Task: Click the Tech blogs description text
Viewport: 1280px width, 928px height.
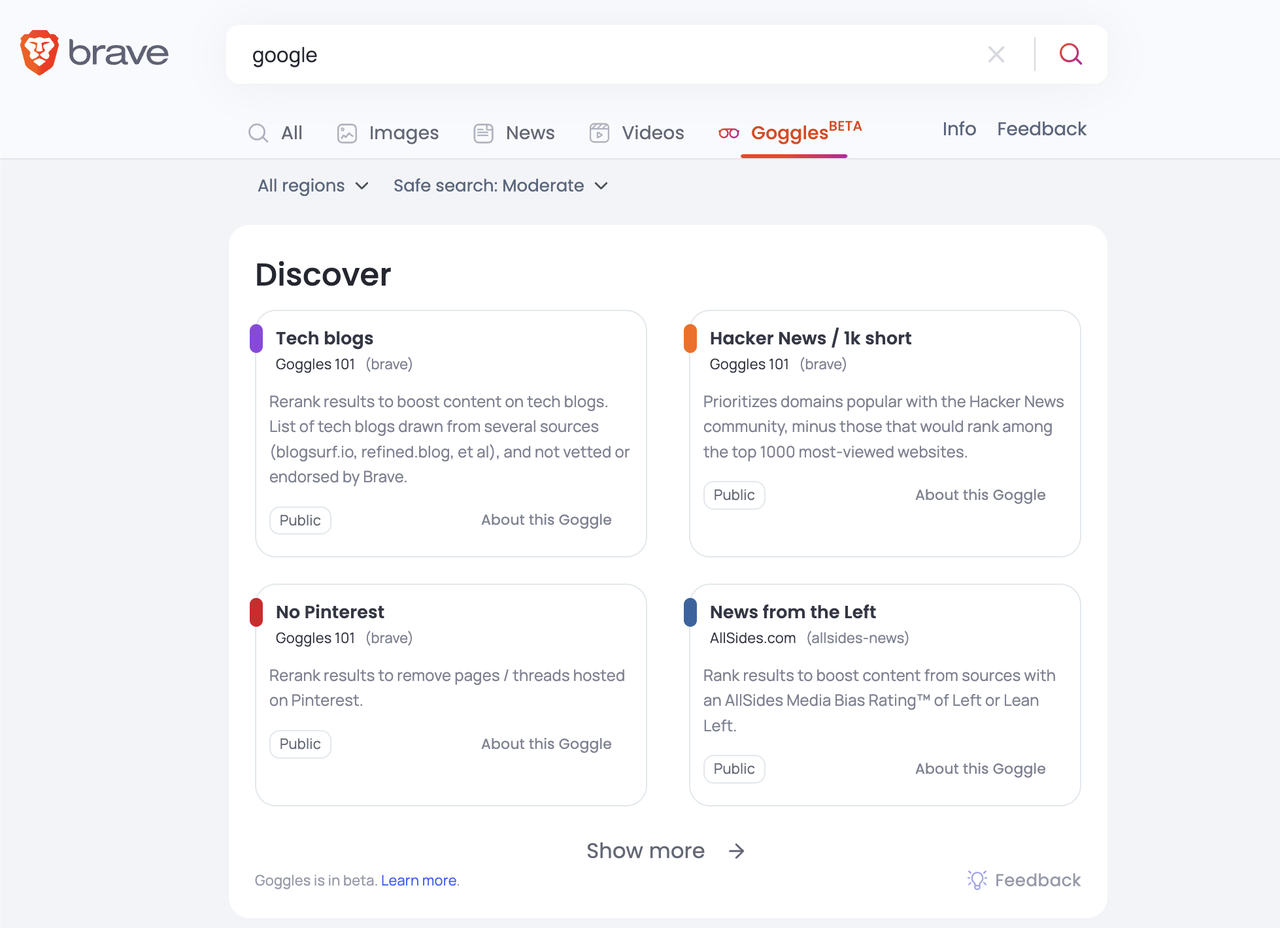Action: point(450,439)
